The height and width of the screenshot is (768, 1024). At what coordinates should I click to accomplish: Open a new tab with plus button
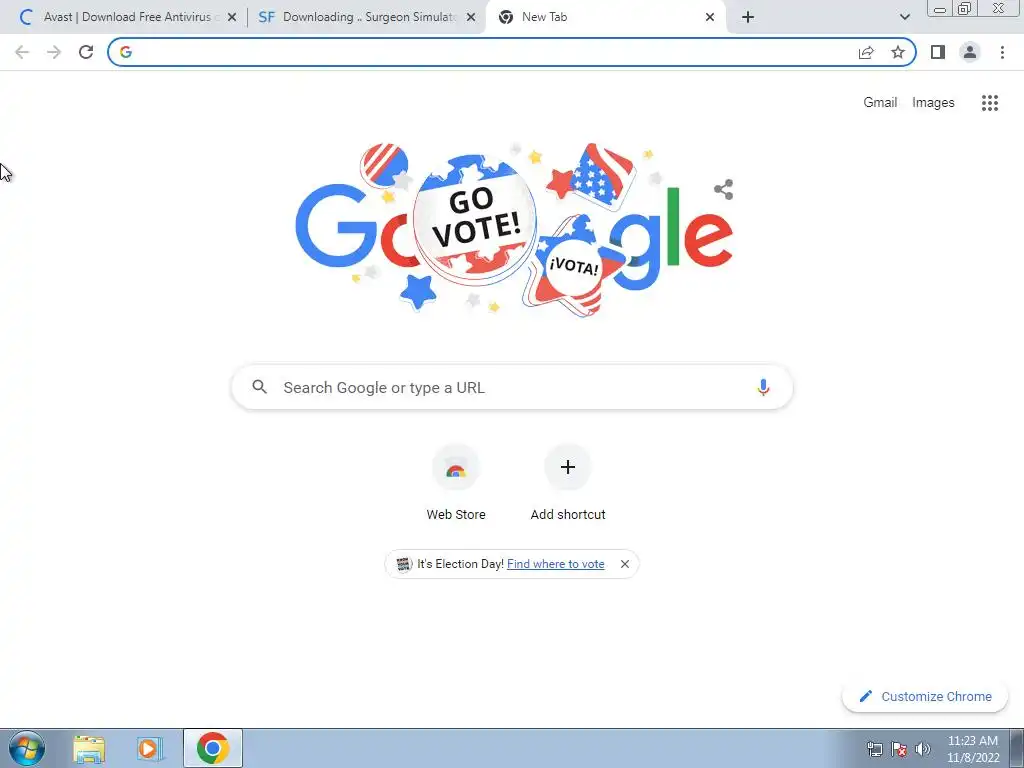[x=748, y=17]
